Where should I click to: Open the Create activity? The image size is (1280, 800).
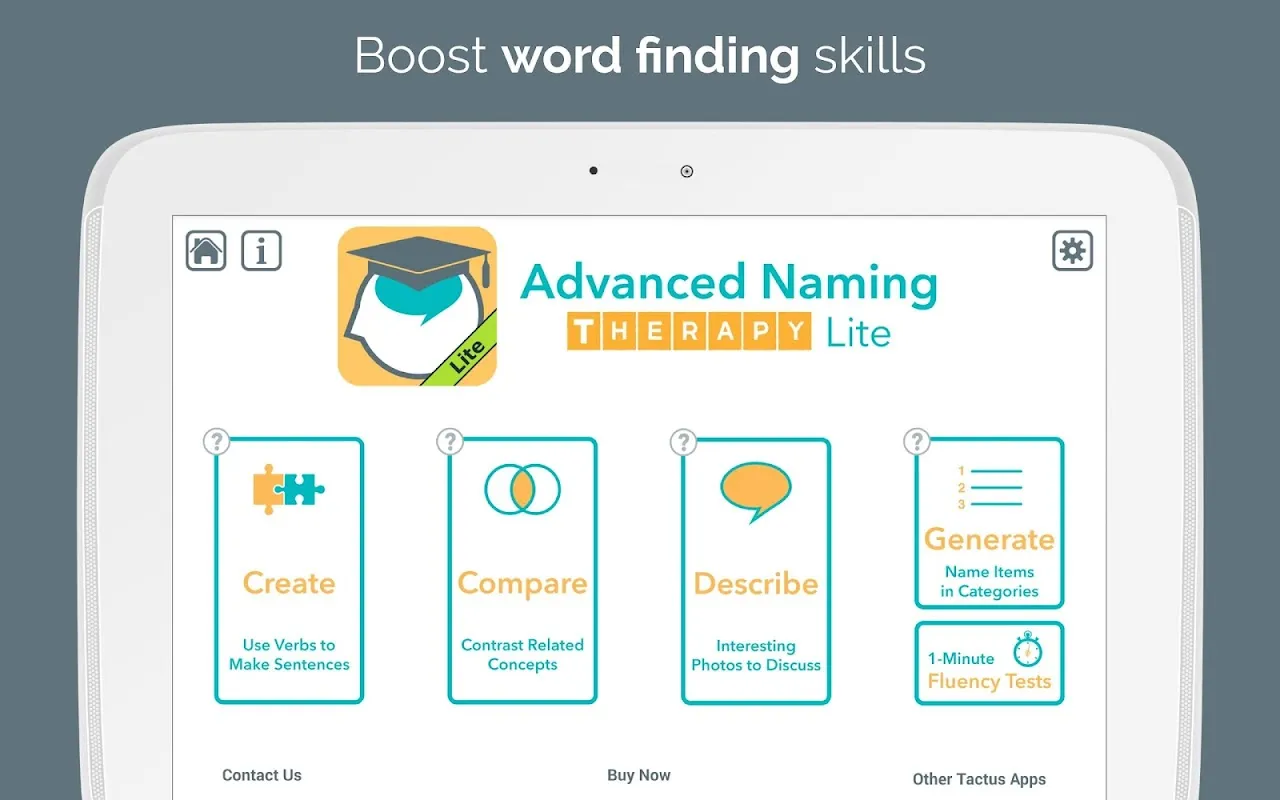coord(289,583)
